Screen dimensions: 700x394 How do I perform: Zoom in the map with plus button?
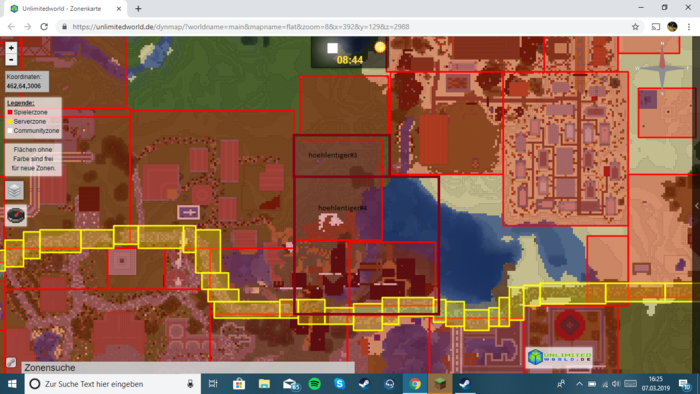[11, 48]
